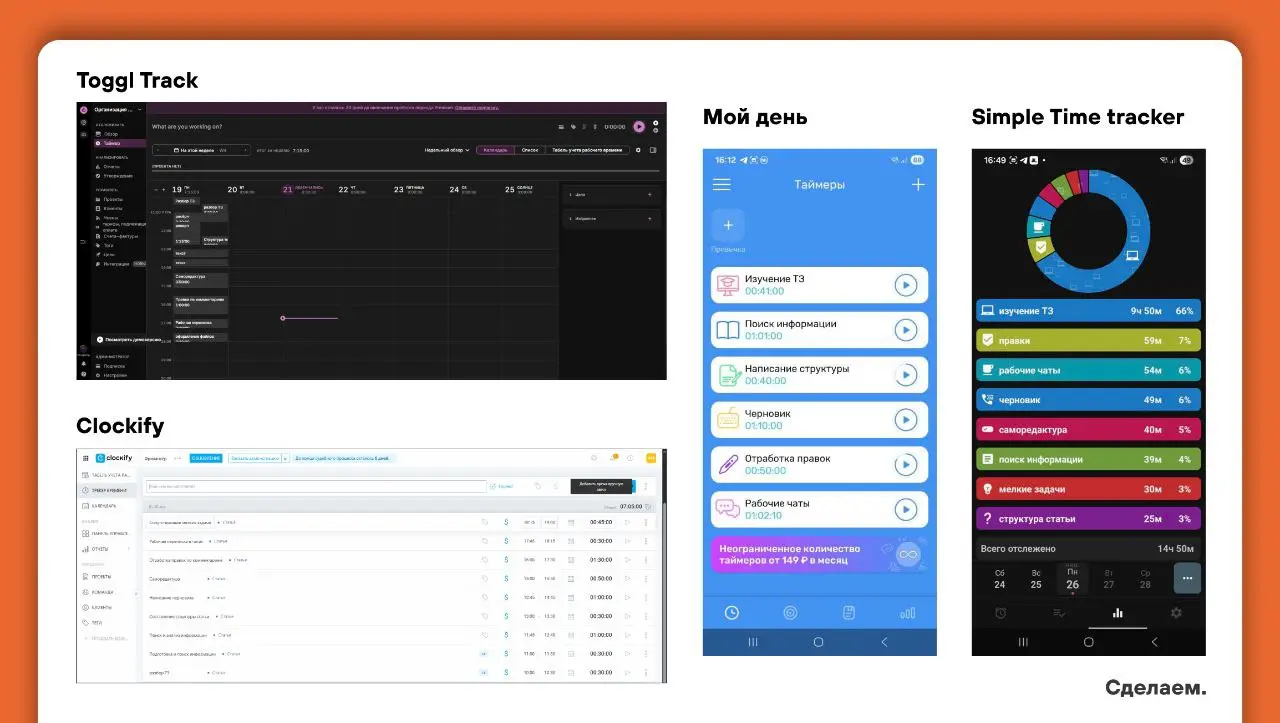Open the statistics chart tab in Simple Time Tracker
Screen dimensions: 1280x723
pyautogui.click(x=1117, y=613)
